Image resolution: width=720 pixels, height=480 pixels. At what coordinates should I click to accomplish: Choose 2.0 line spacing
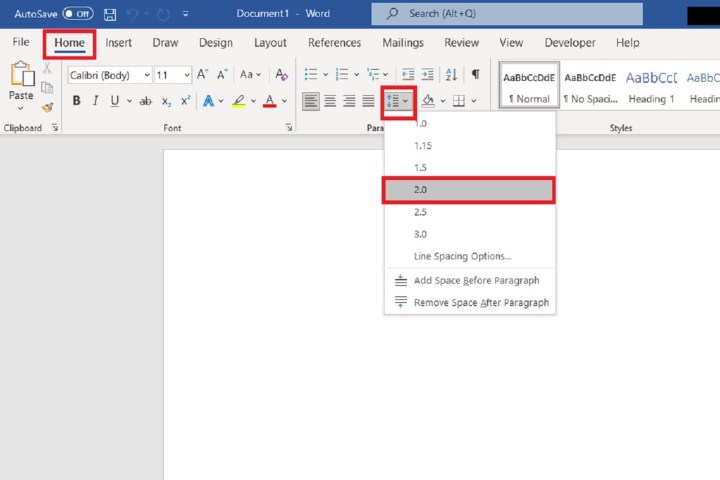click(x=469, y=190)
